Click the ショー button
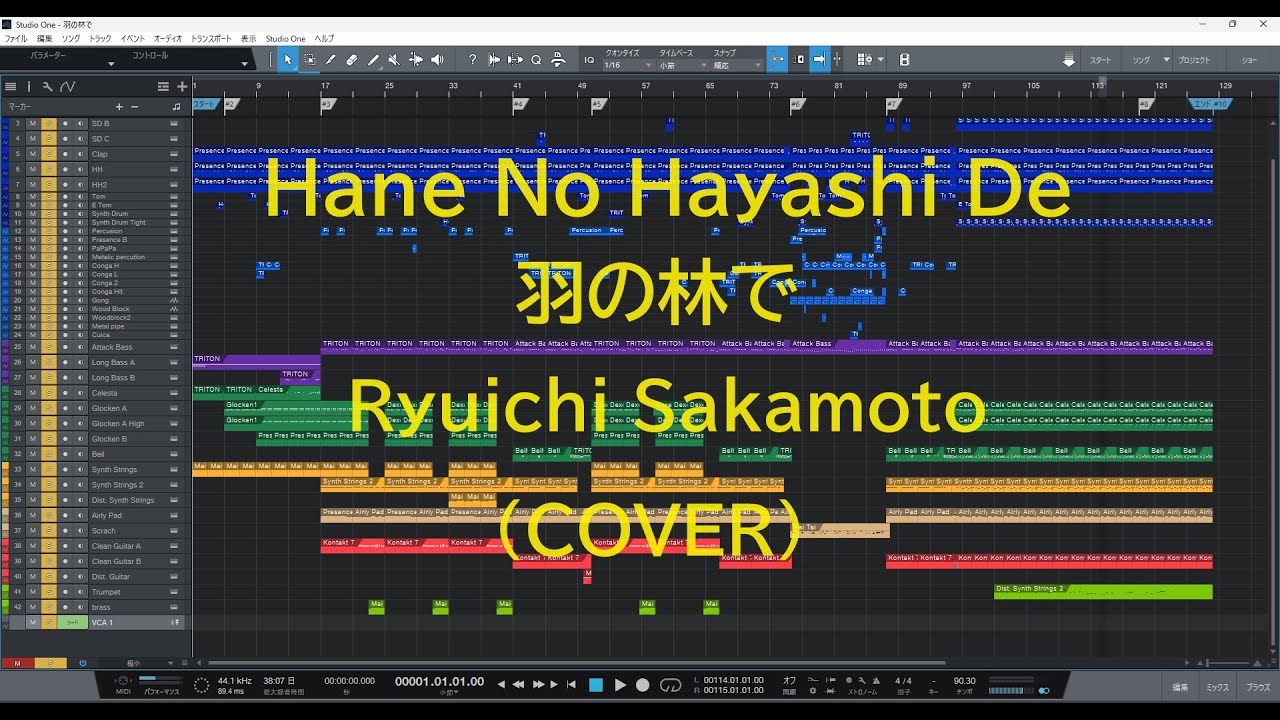Viewport: 1280px width, 720px height. coord(1250,60)
